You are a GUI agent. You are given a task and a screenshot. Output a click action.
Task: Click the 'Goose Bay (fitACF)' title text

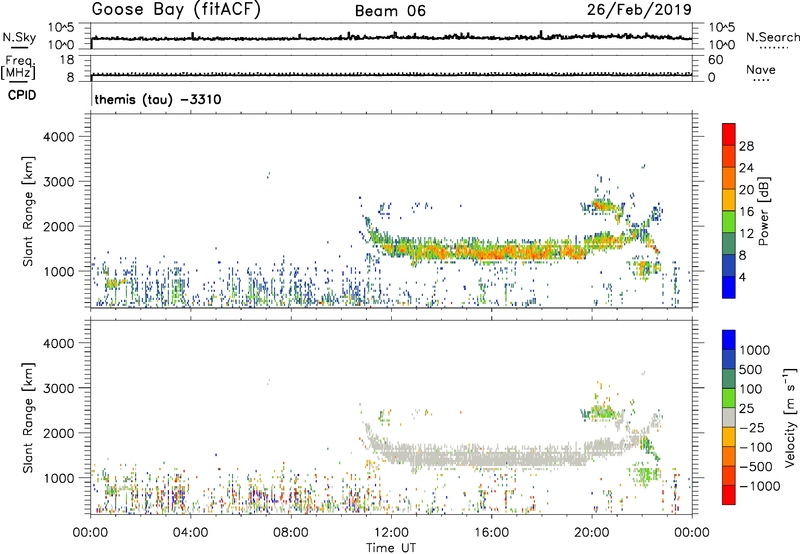click(x=176, y=10)
